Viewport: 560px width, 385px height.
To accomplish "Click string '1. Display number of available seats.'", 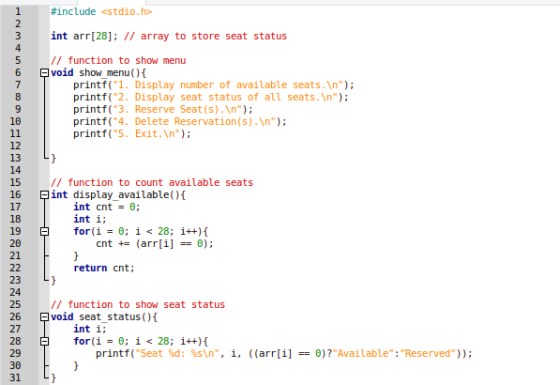I will [x=228, y=85].
